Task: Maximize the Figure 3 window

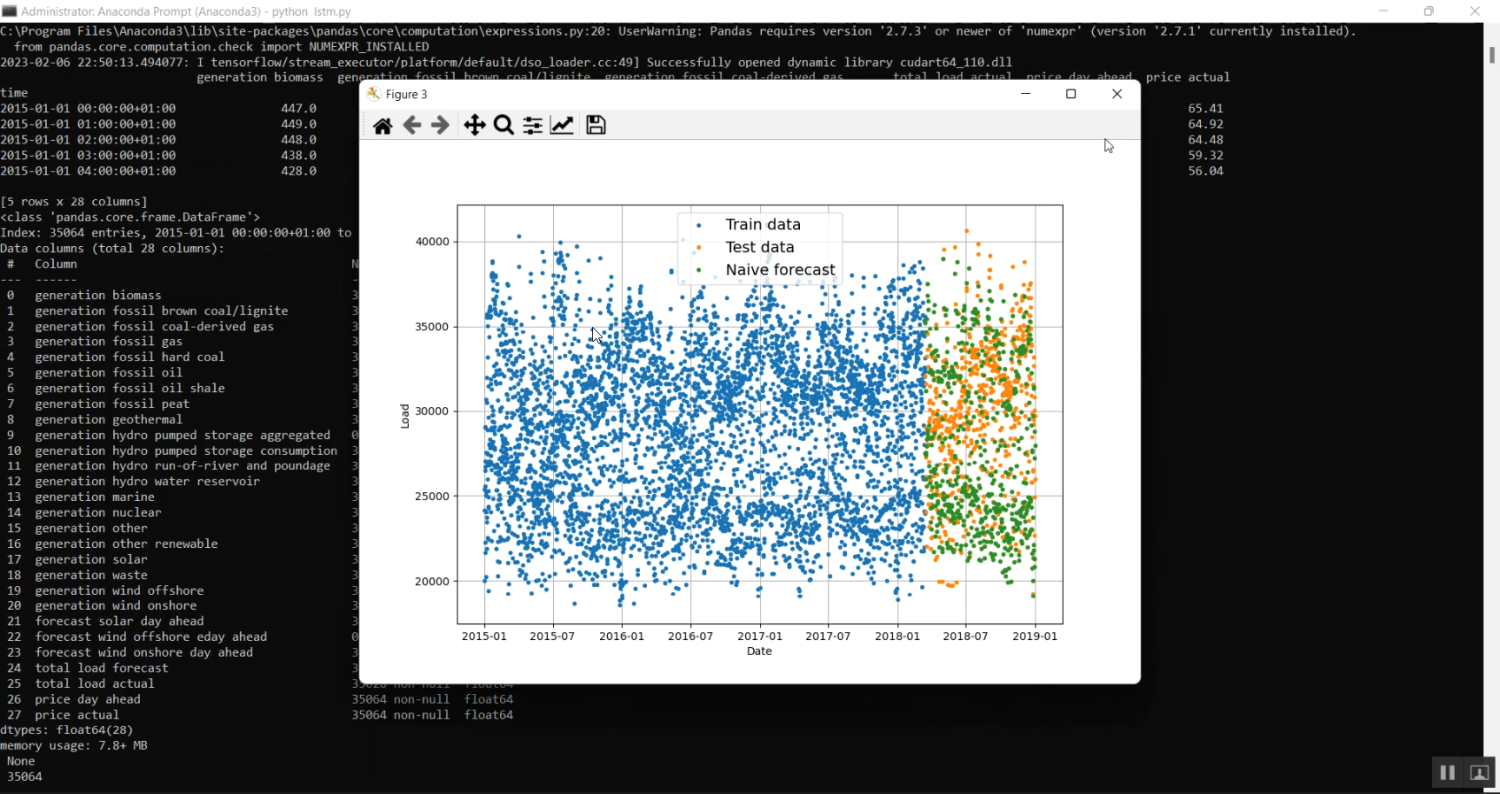Action: (1070, 93)
